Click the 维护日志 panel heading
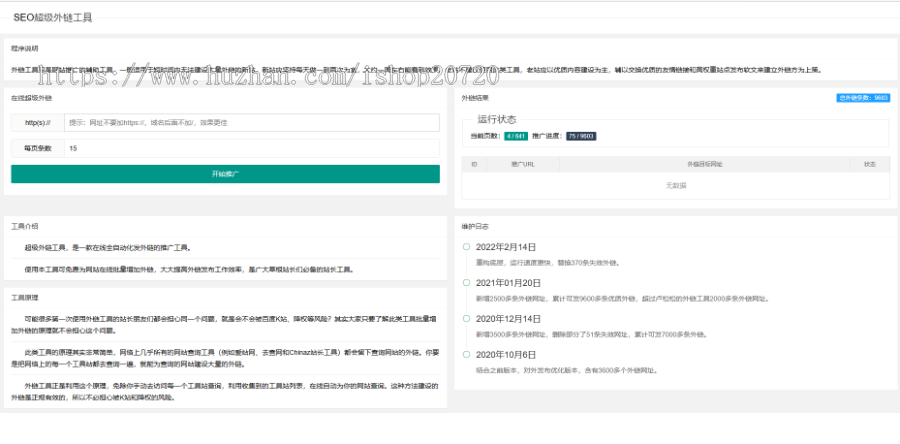Image resolution: width=900 pixels, height=444 pixels. (x=475, y=227)
